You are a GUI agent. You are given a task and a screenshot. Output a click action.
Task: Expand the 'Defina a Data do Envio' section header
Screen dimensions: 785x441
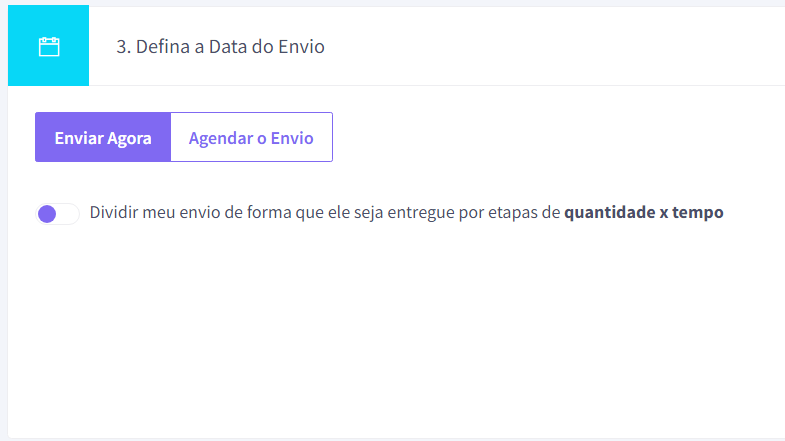(x=397, y=46)
